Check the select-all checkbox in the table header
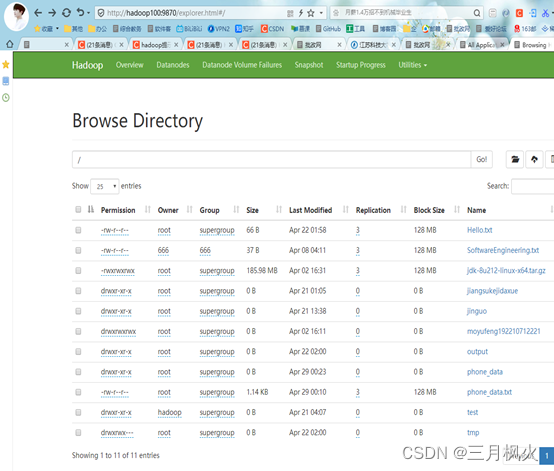Viewport: 554px width, 471px height. tap(78, 210)
